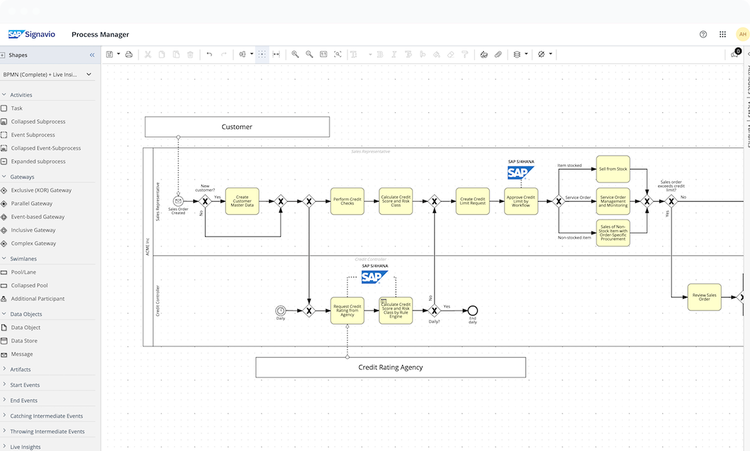Click the database dictionary icon
This screenshot has width=750, height=451.
pyautogui.click(x=517, y=55)
